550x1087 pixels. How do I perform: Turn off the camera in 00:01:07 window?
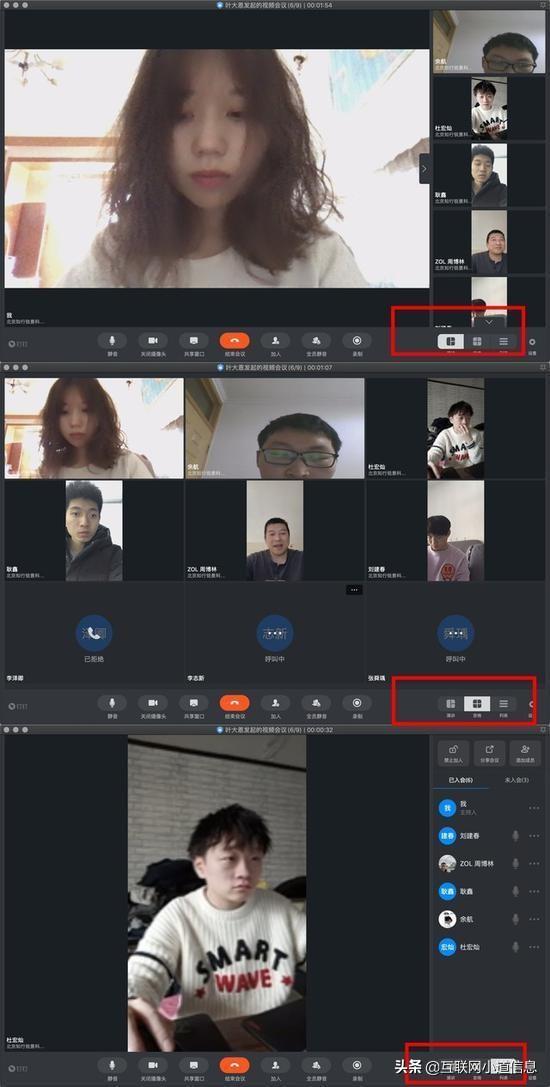point(153,704)
